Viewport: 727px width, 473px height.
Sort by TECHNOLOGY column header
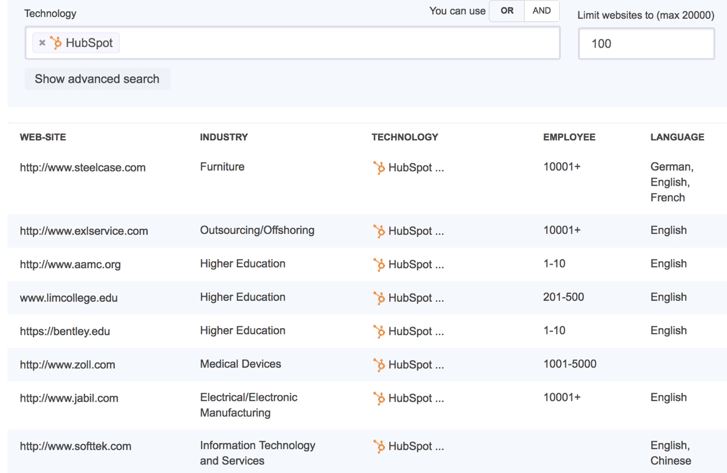(x=405, y=137)
